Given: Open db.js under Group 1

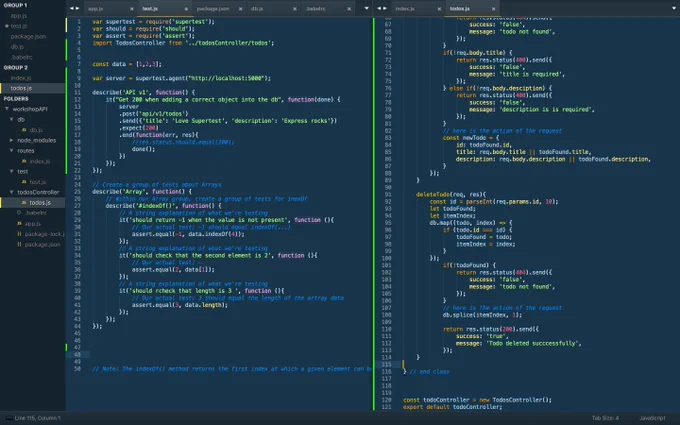Looking at the screenshot, I should pyautogui.click(x=17, y=47).
